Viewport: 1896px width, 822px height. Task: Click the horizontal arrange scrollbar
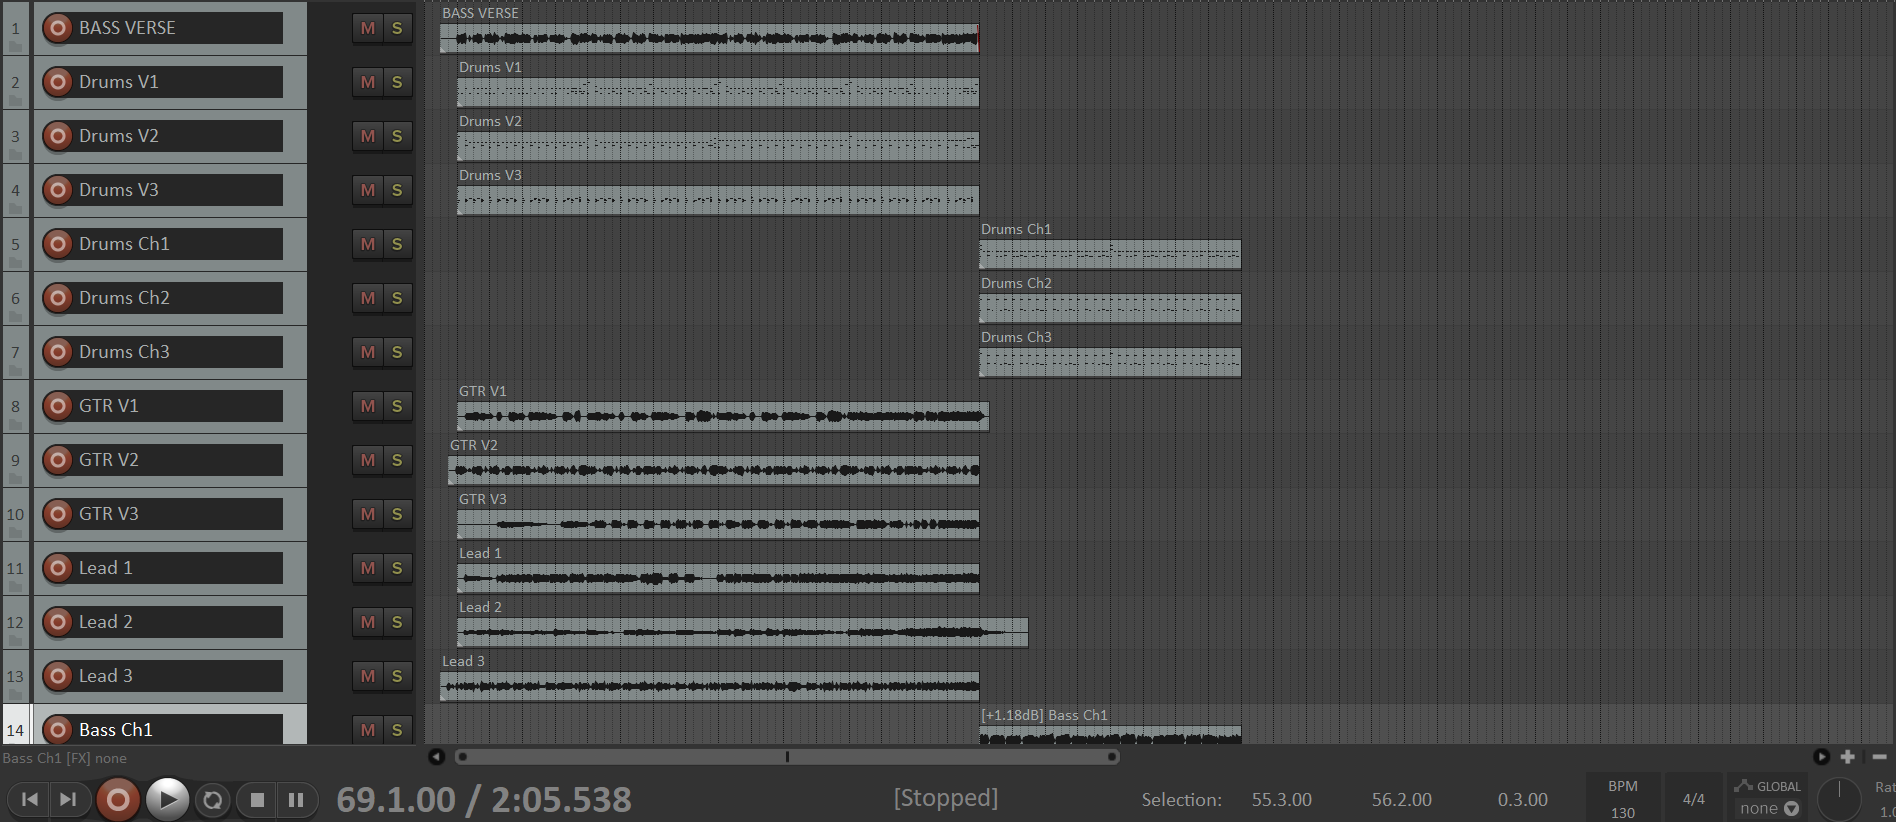786,757
